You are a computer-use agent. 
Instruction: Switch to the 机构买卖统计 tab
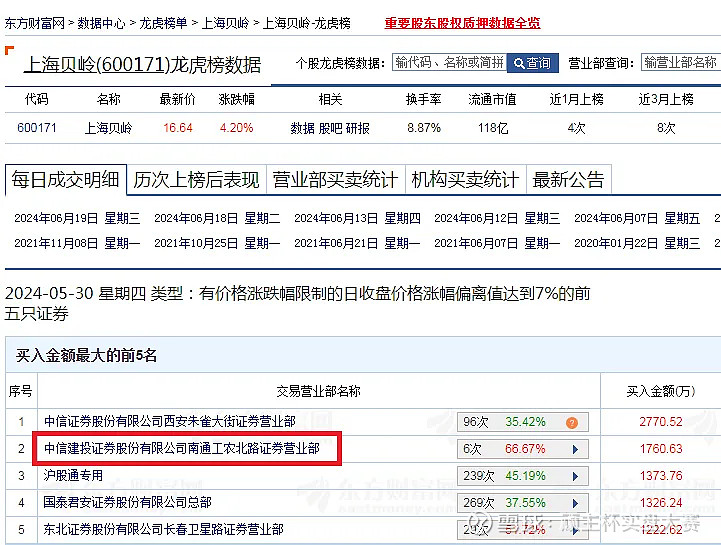pos(465,180)
